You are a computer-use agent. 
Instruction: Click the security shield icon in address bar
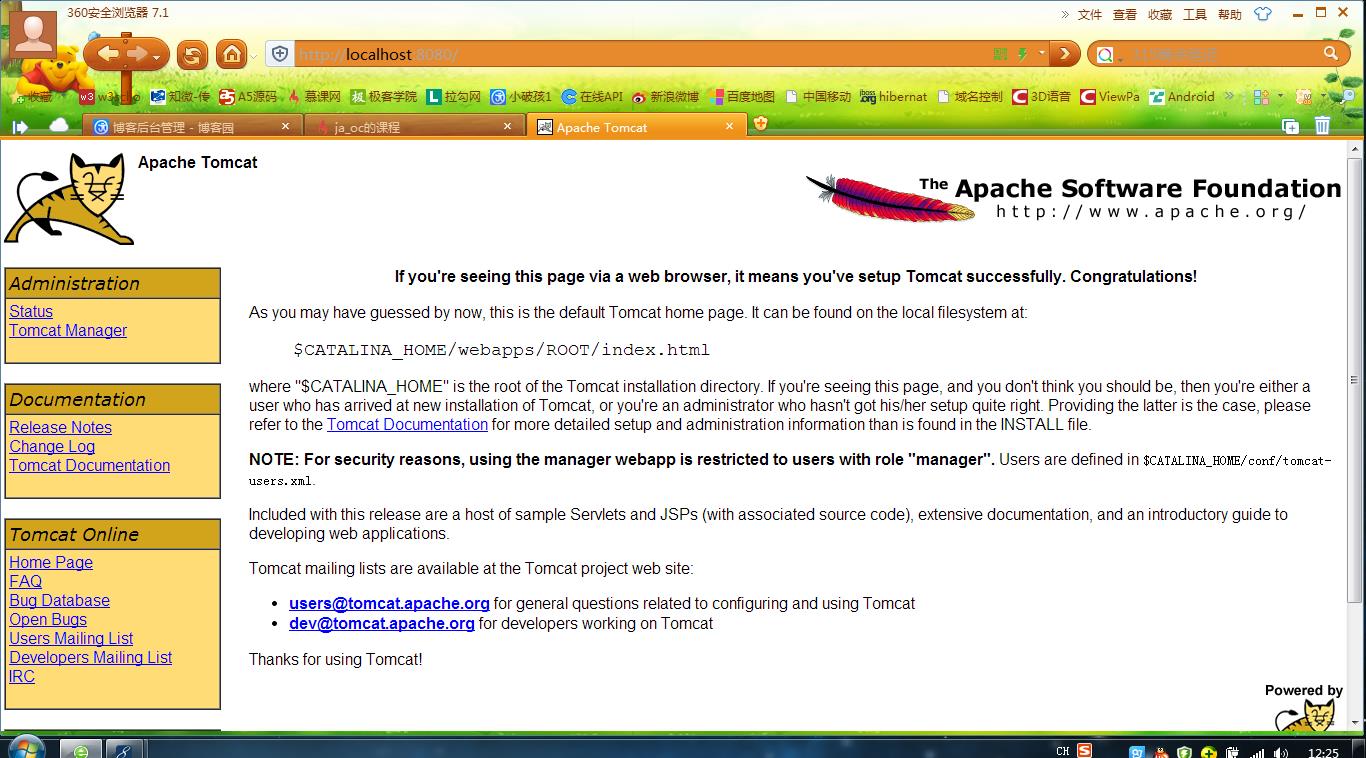click(x=280, y=54)
